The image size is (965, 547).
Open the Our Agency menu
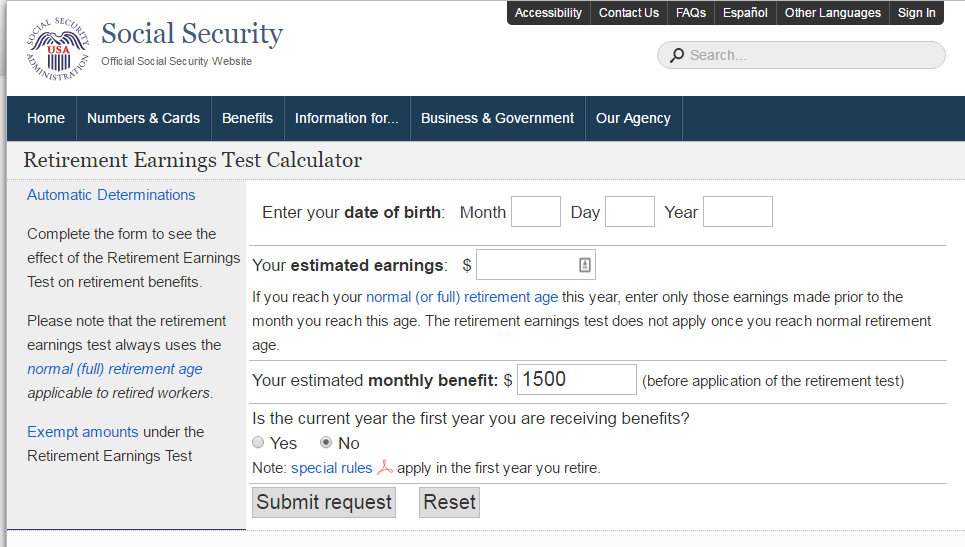pos(633,118)
